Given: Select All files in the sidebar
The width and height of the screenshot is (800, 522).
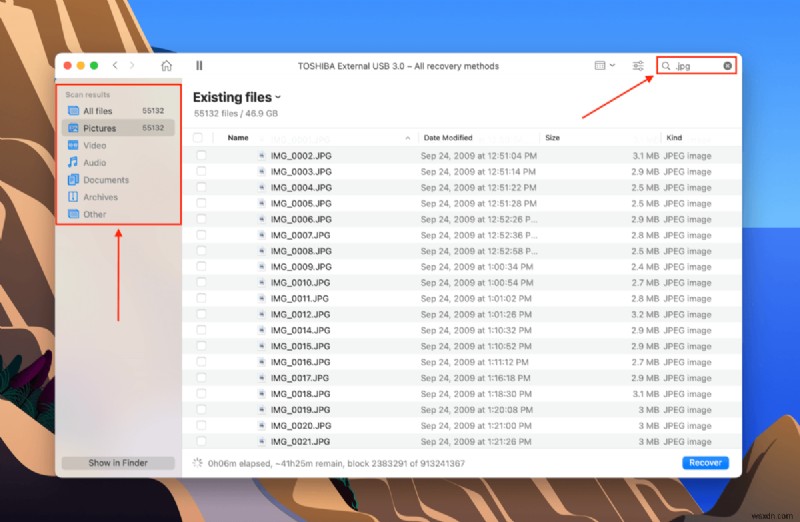Looking at the screenshot, I should tap(118, 111).
